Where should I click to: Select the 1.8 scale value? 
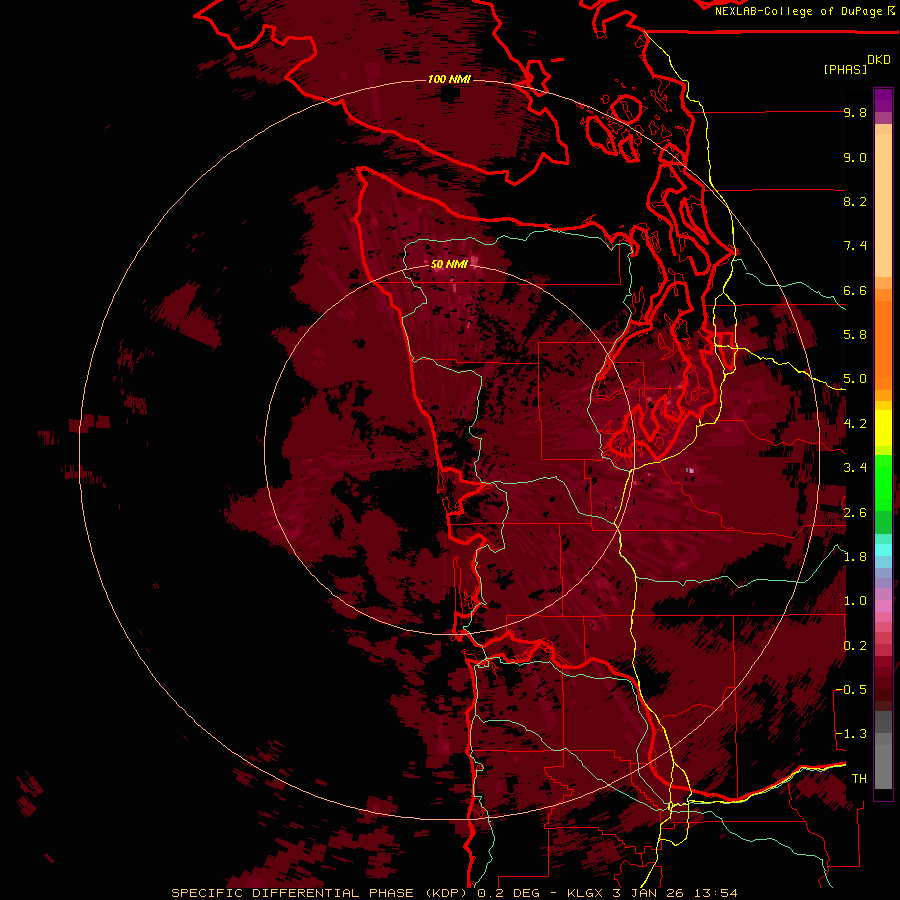[x=855, y=557]
